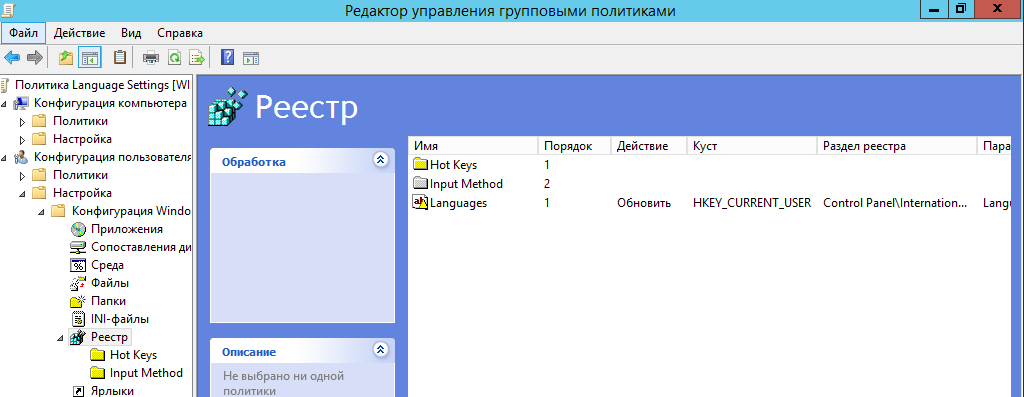Collapse the Обработка panel chevron
The height and width of the screenshot is (397, 1024).
tap(380, 160)
